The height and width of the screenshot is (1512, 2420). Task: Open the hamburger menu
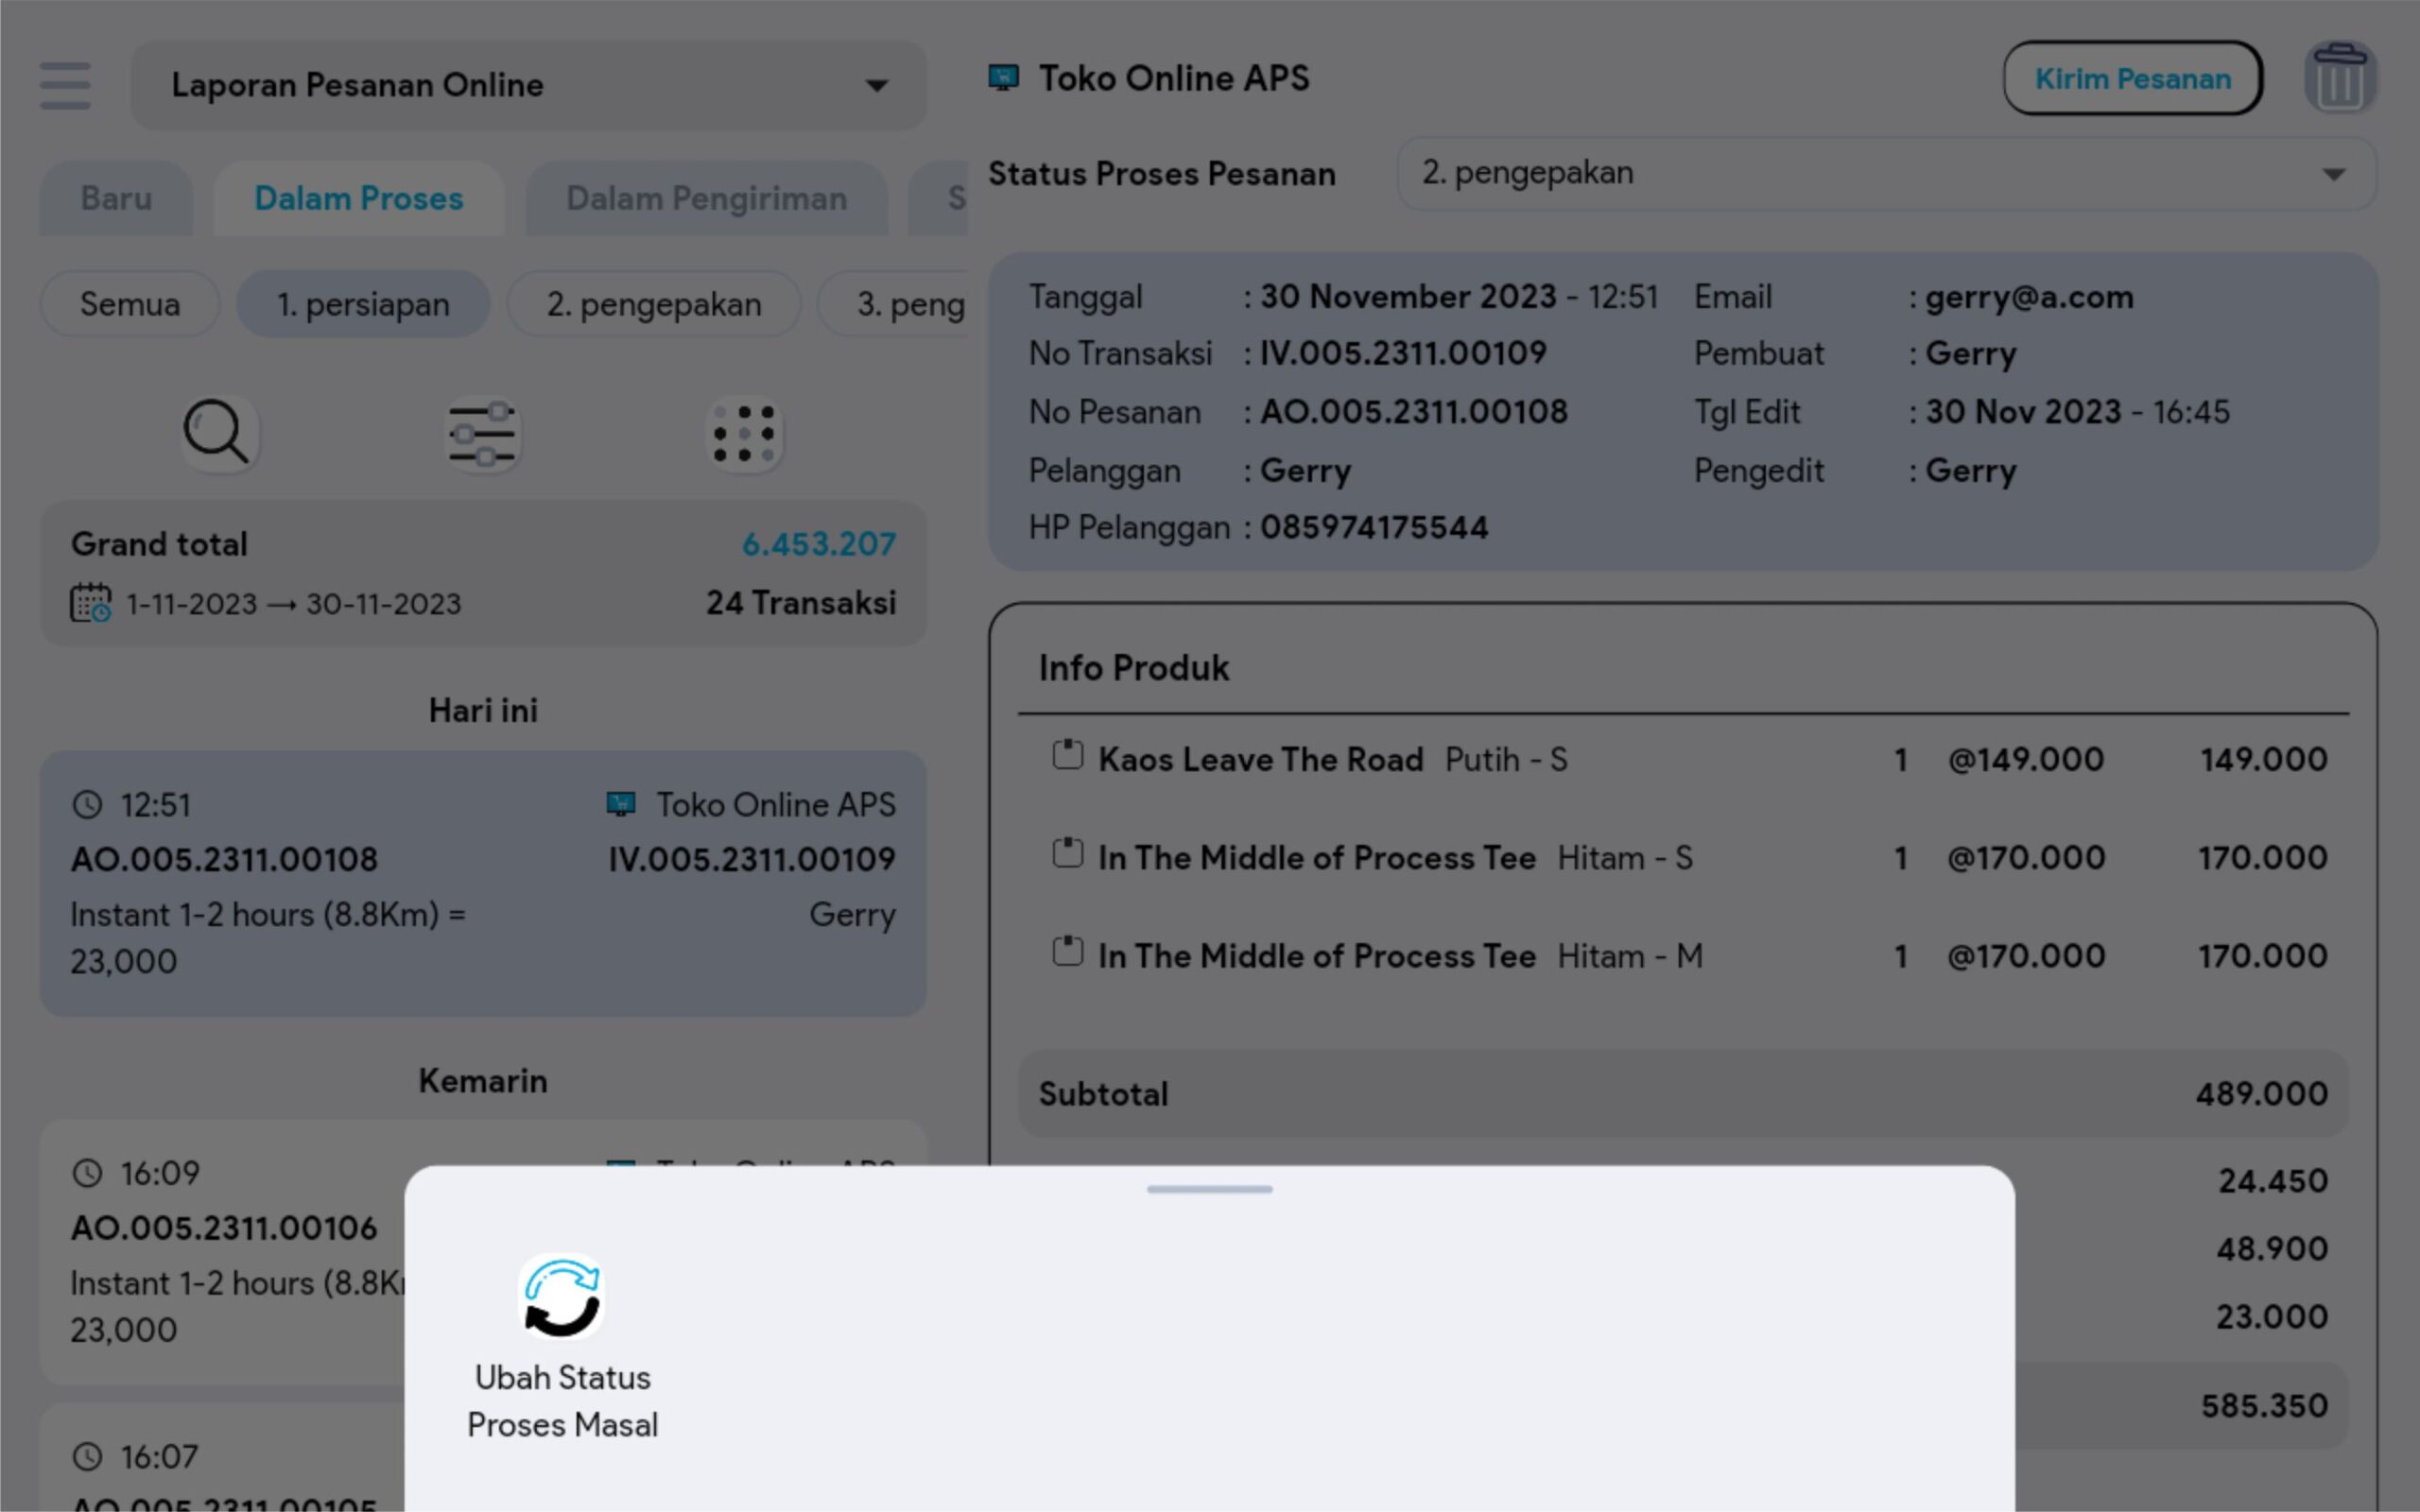[65, 85]
